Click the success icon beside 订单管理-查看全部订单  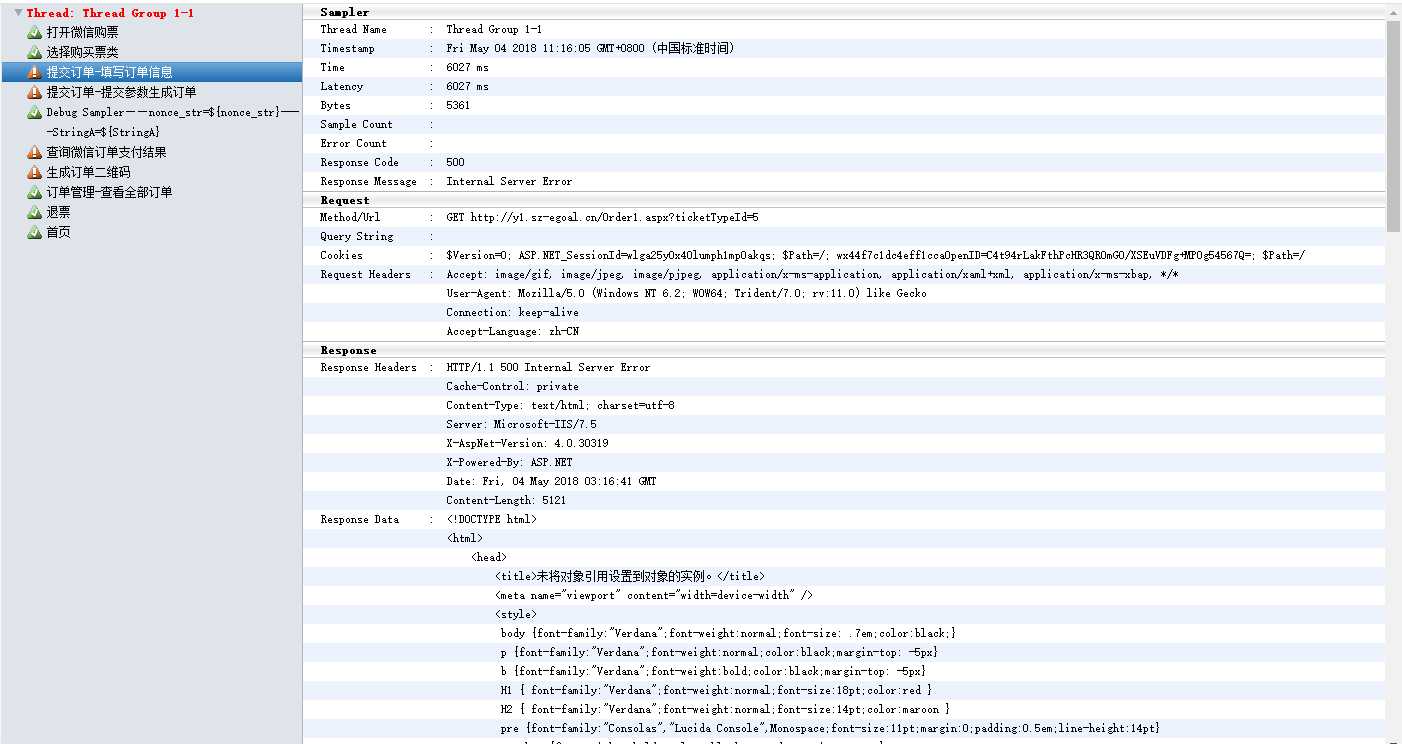[35, 192]
